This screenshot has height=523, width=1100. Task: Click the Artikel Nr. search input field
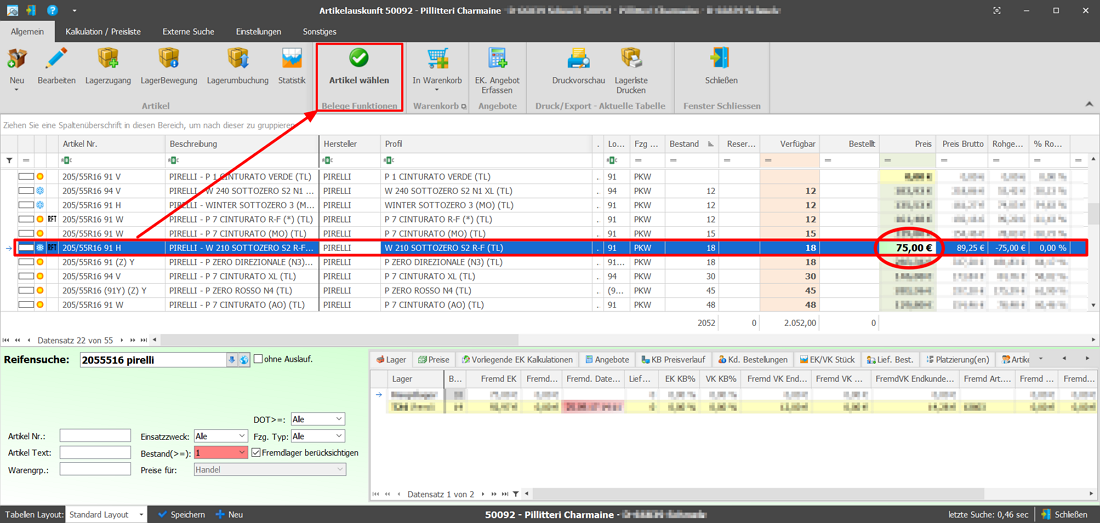coord(95,436)
